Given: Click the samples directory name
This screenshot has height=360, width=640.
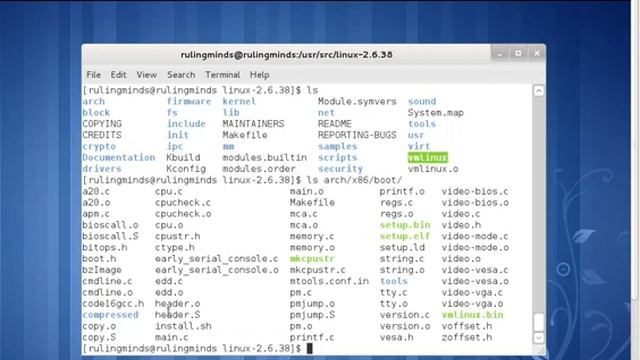Looking at the screenshot, I should tap(338, 146).
